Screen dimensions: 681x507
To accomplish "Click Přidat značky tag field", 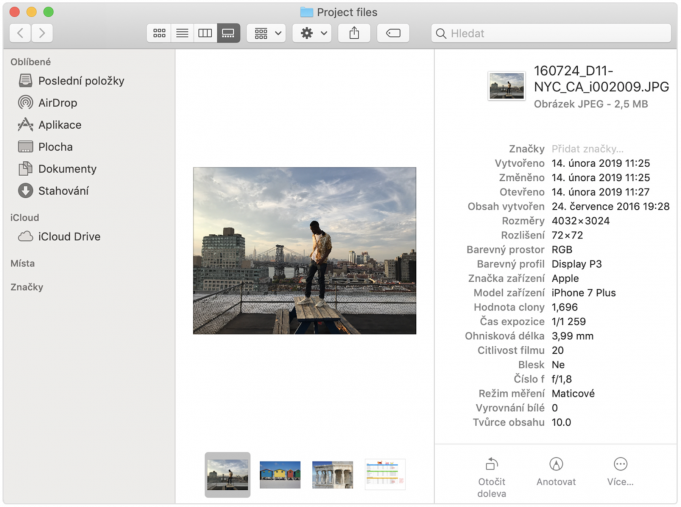I will (x=587, y=149).
